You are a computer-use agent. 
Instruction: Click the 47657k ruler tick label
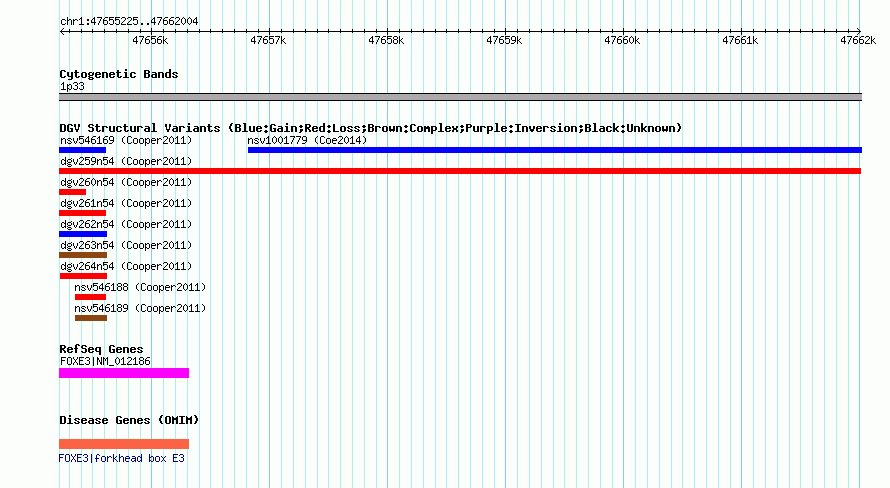click(268, 40)
